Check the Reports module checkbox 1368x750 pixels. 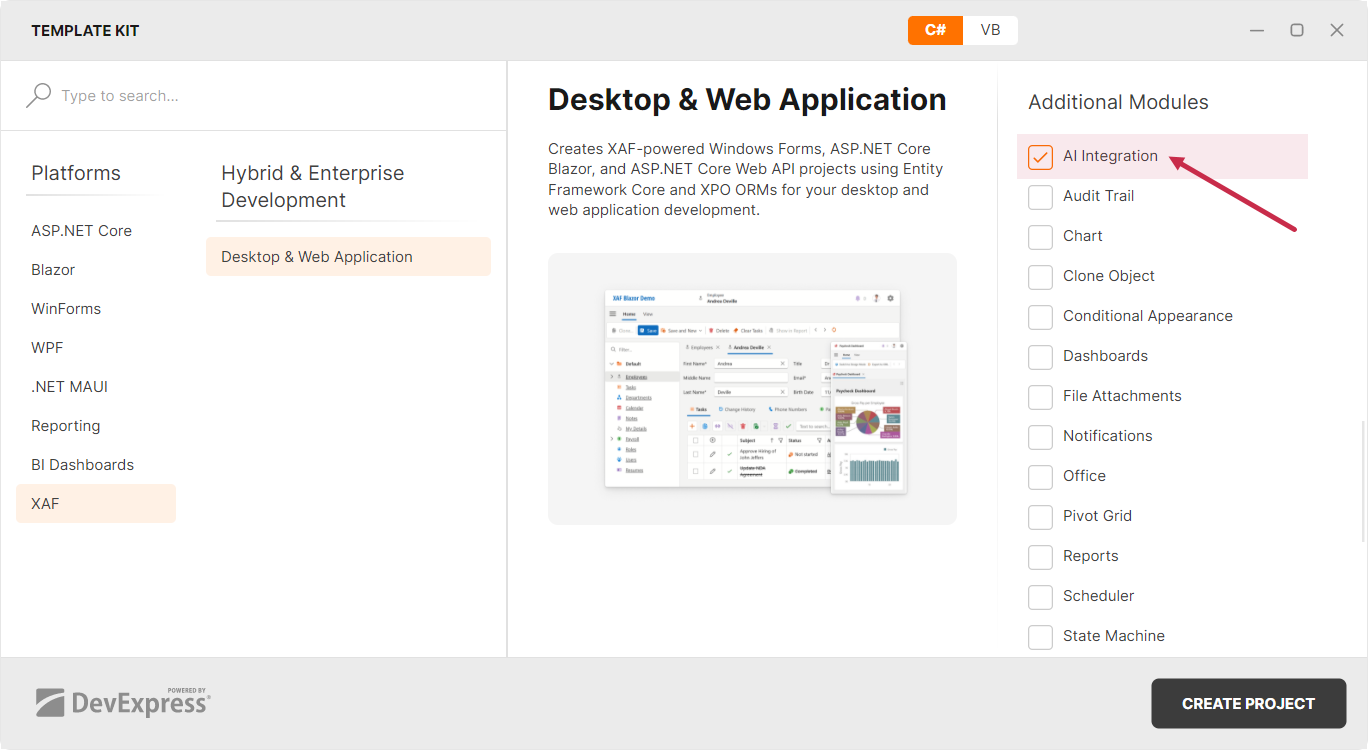(1041, 557)
